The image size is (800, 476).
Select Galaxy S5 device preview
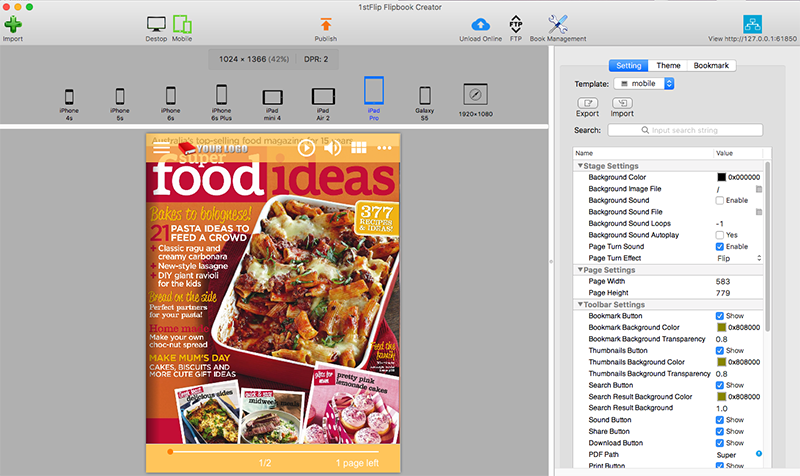[x=424, y=95]
